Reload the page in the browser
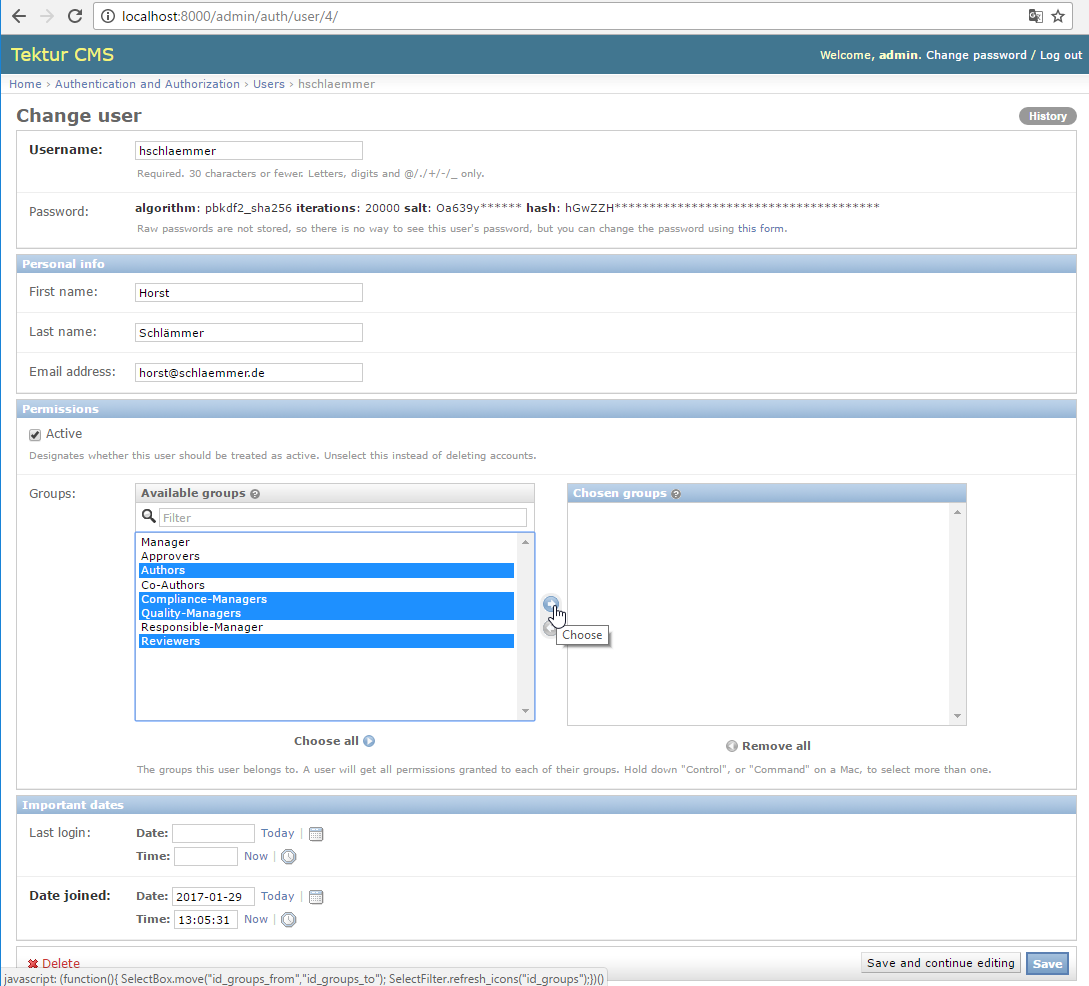The height and width of the screenshot is (986, 1089). click(74, 16)
